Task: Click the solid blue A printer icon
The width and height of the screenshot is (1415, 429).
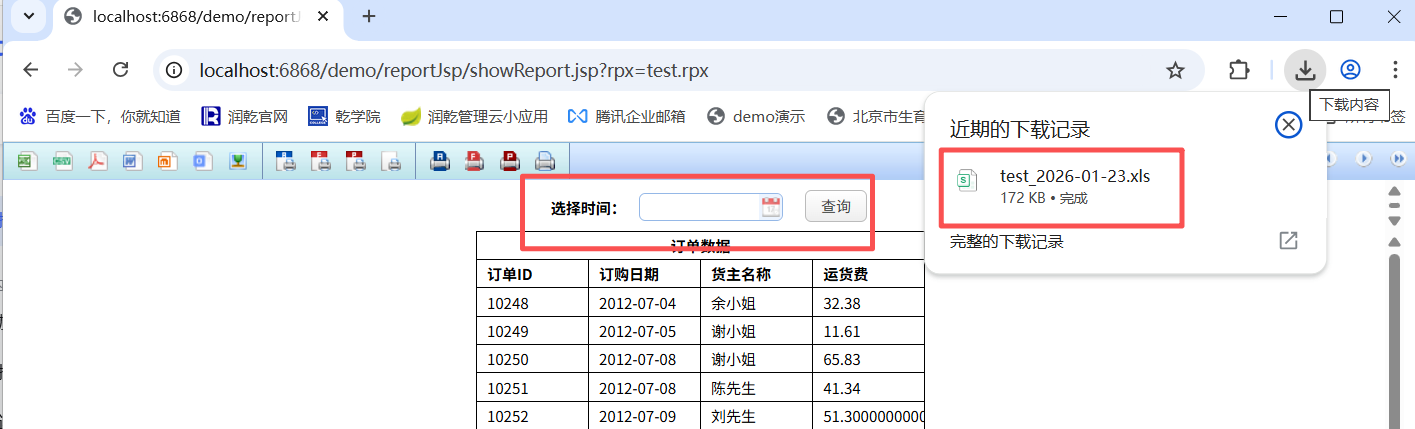Action: coord(439,160)
